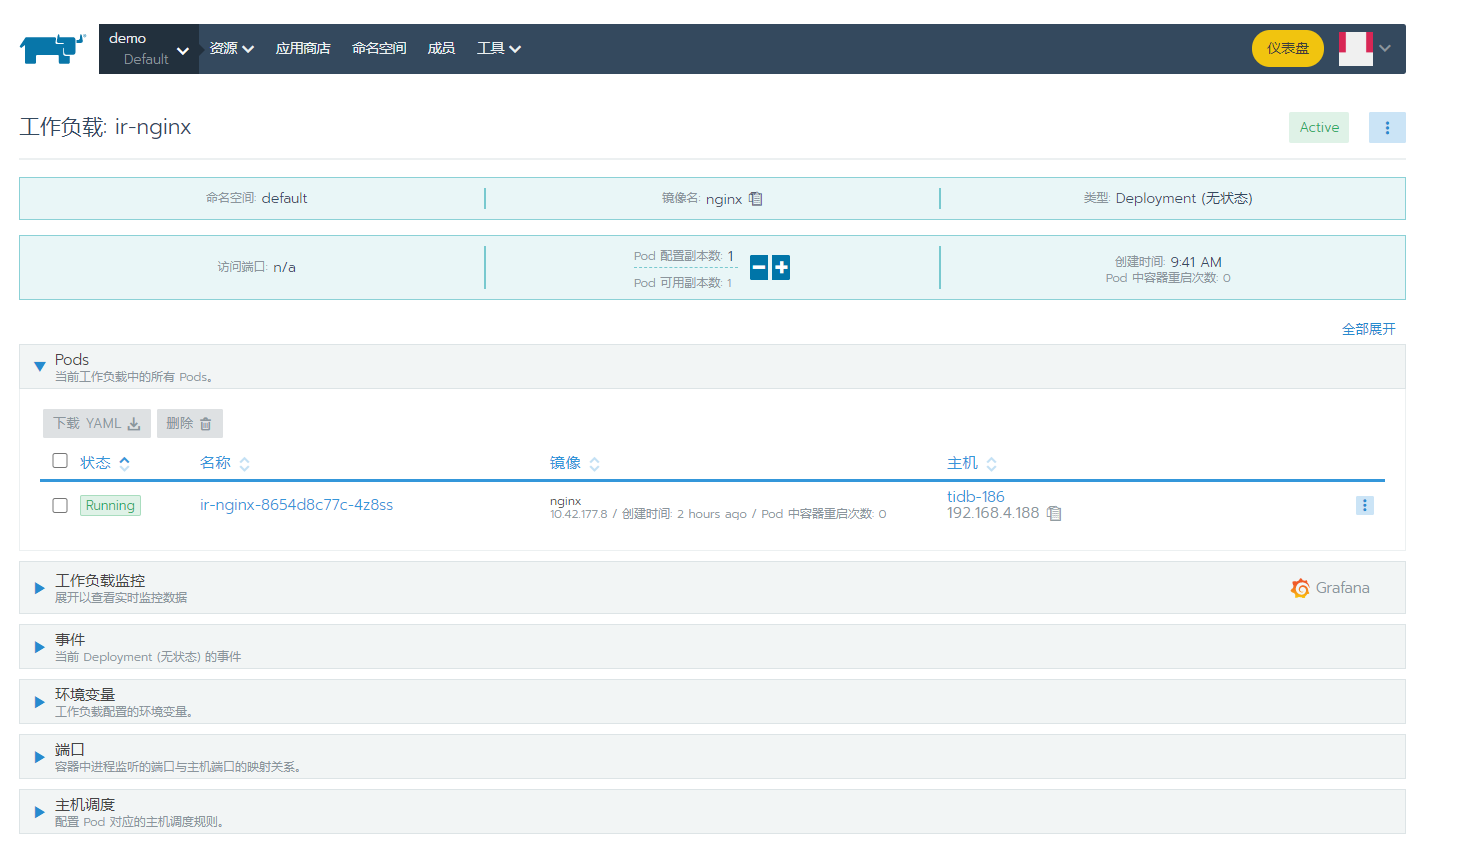Sort pods by 主机 column
The width and height of the screenshot is (1472, 842).
point(972,463)
